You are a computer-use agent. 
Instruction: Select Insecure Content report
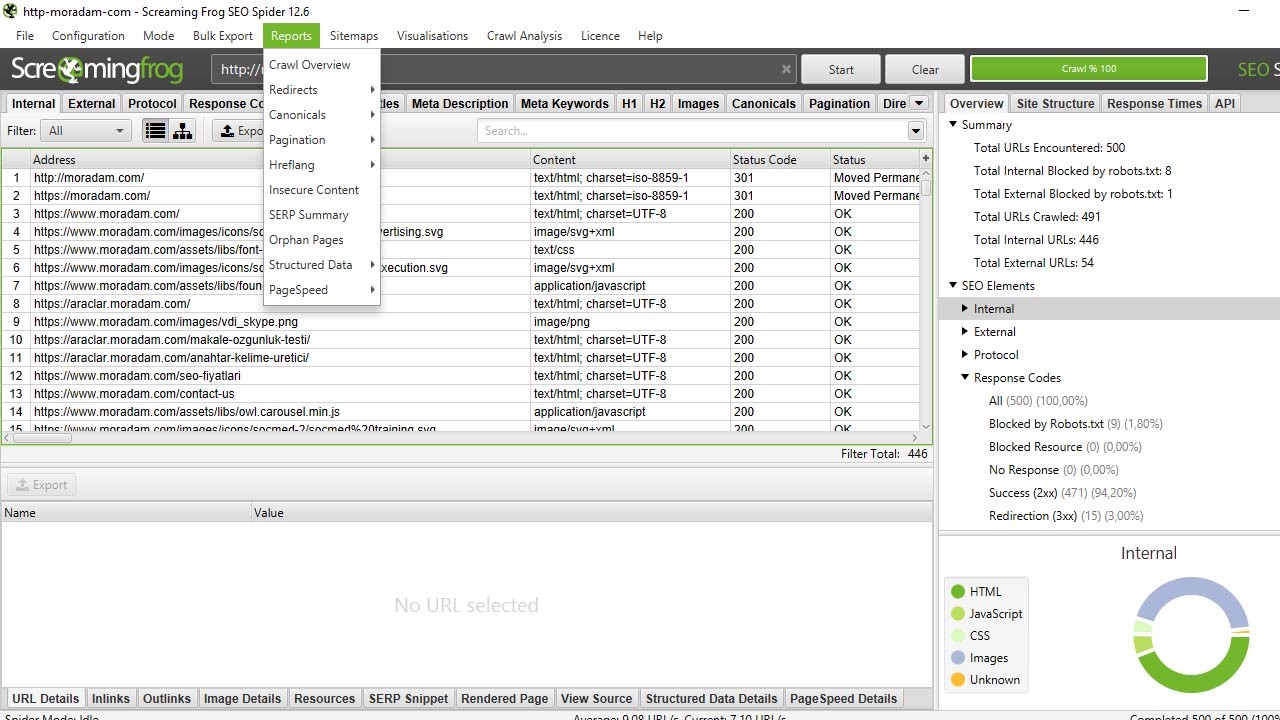pos(322,190)
